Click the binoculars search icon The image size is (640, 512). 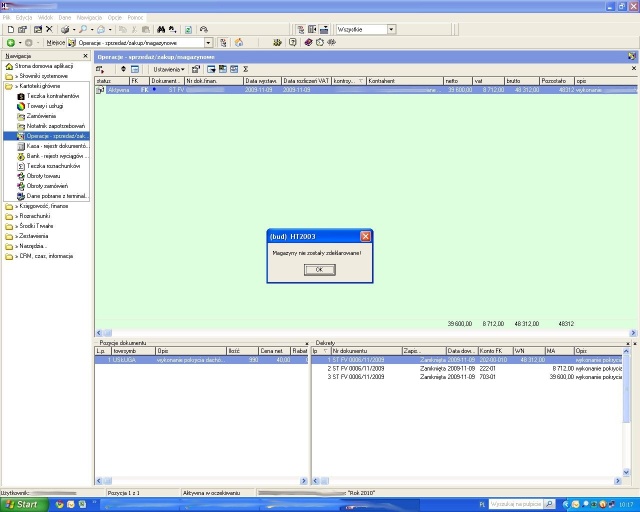click(161, 29)
